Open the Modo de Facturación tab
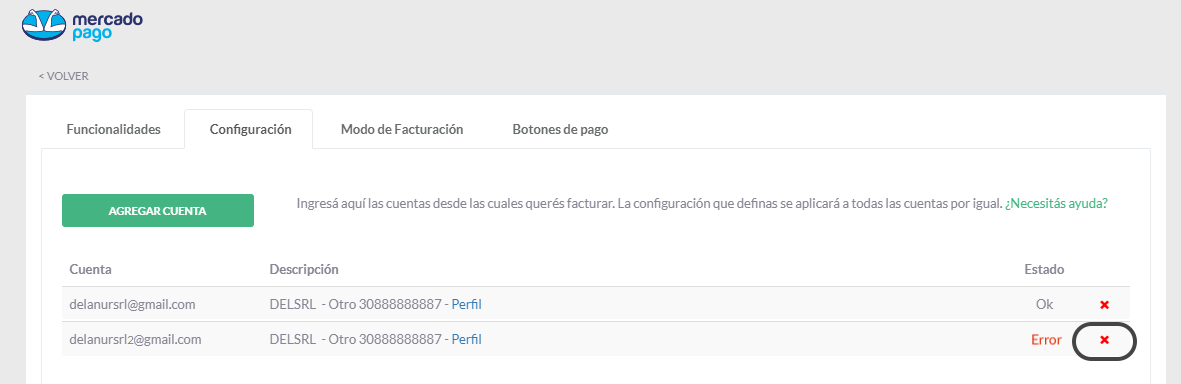1181x384 pixels. coord(401,130)
